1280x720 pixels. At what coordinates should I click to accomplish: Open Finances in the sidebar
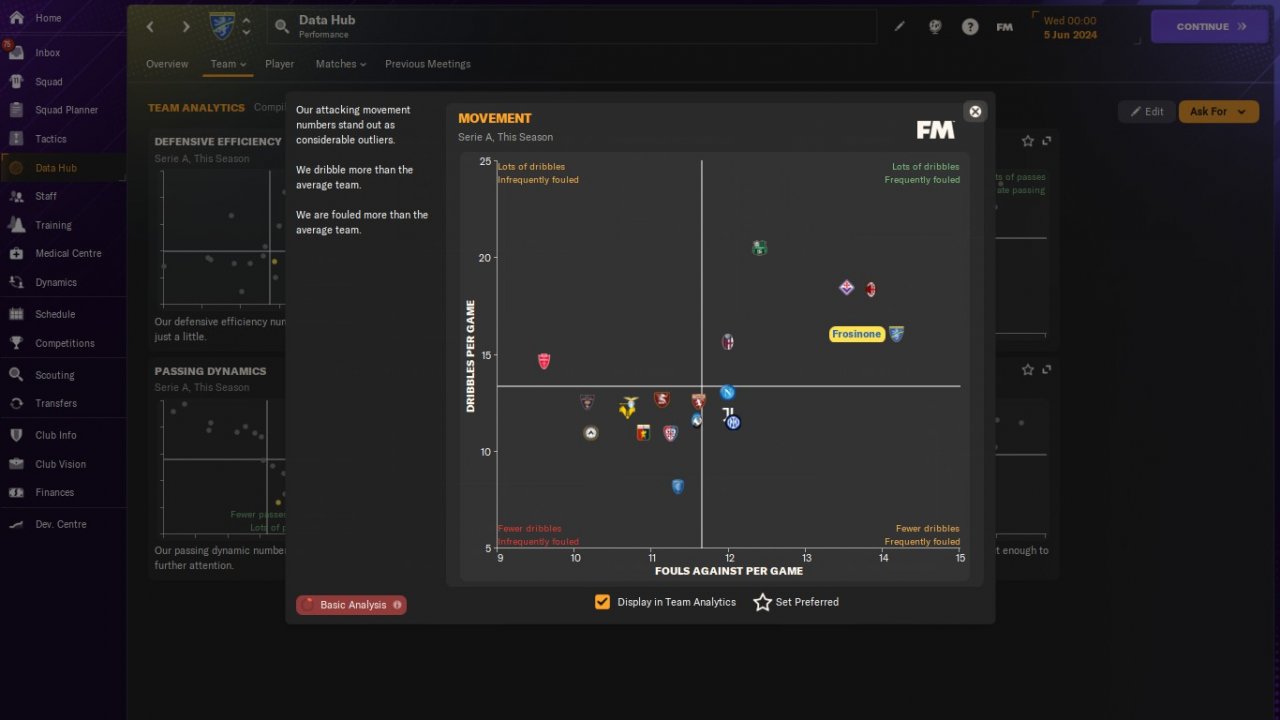55,492
